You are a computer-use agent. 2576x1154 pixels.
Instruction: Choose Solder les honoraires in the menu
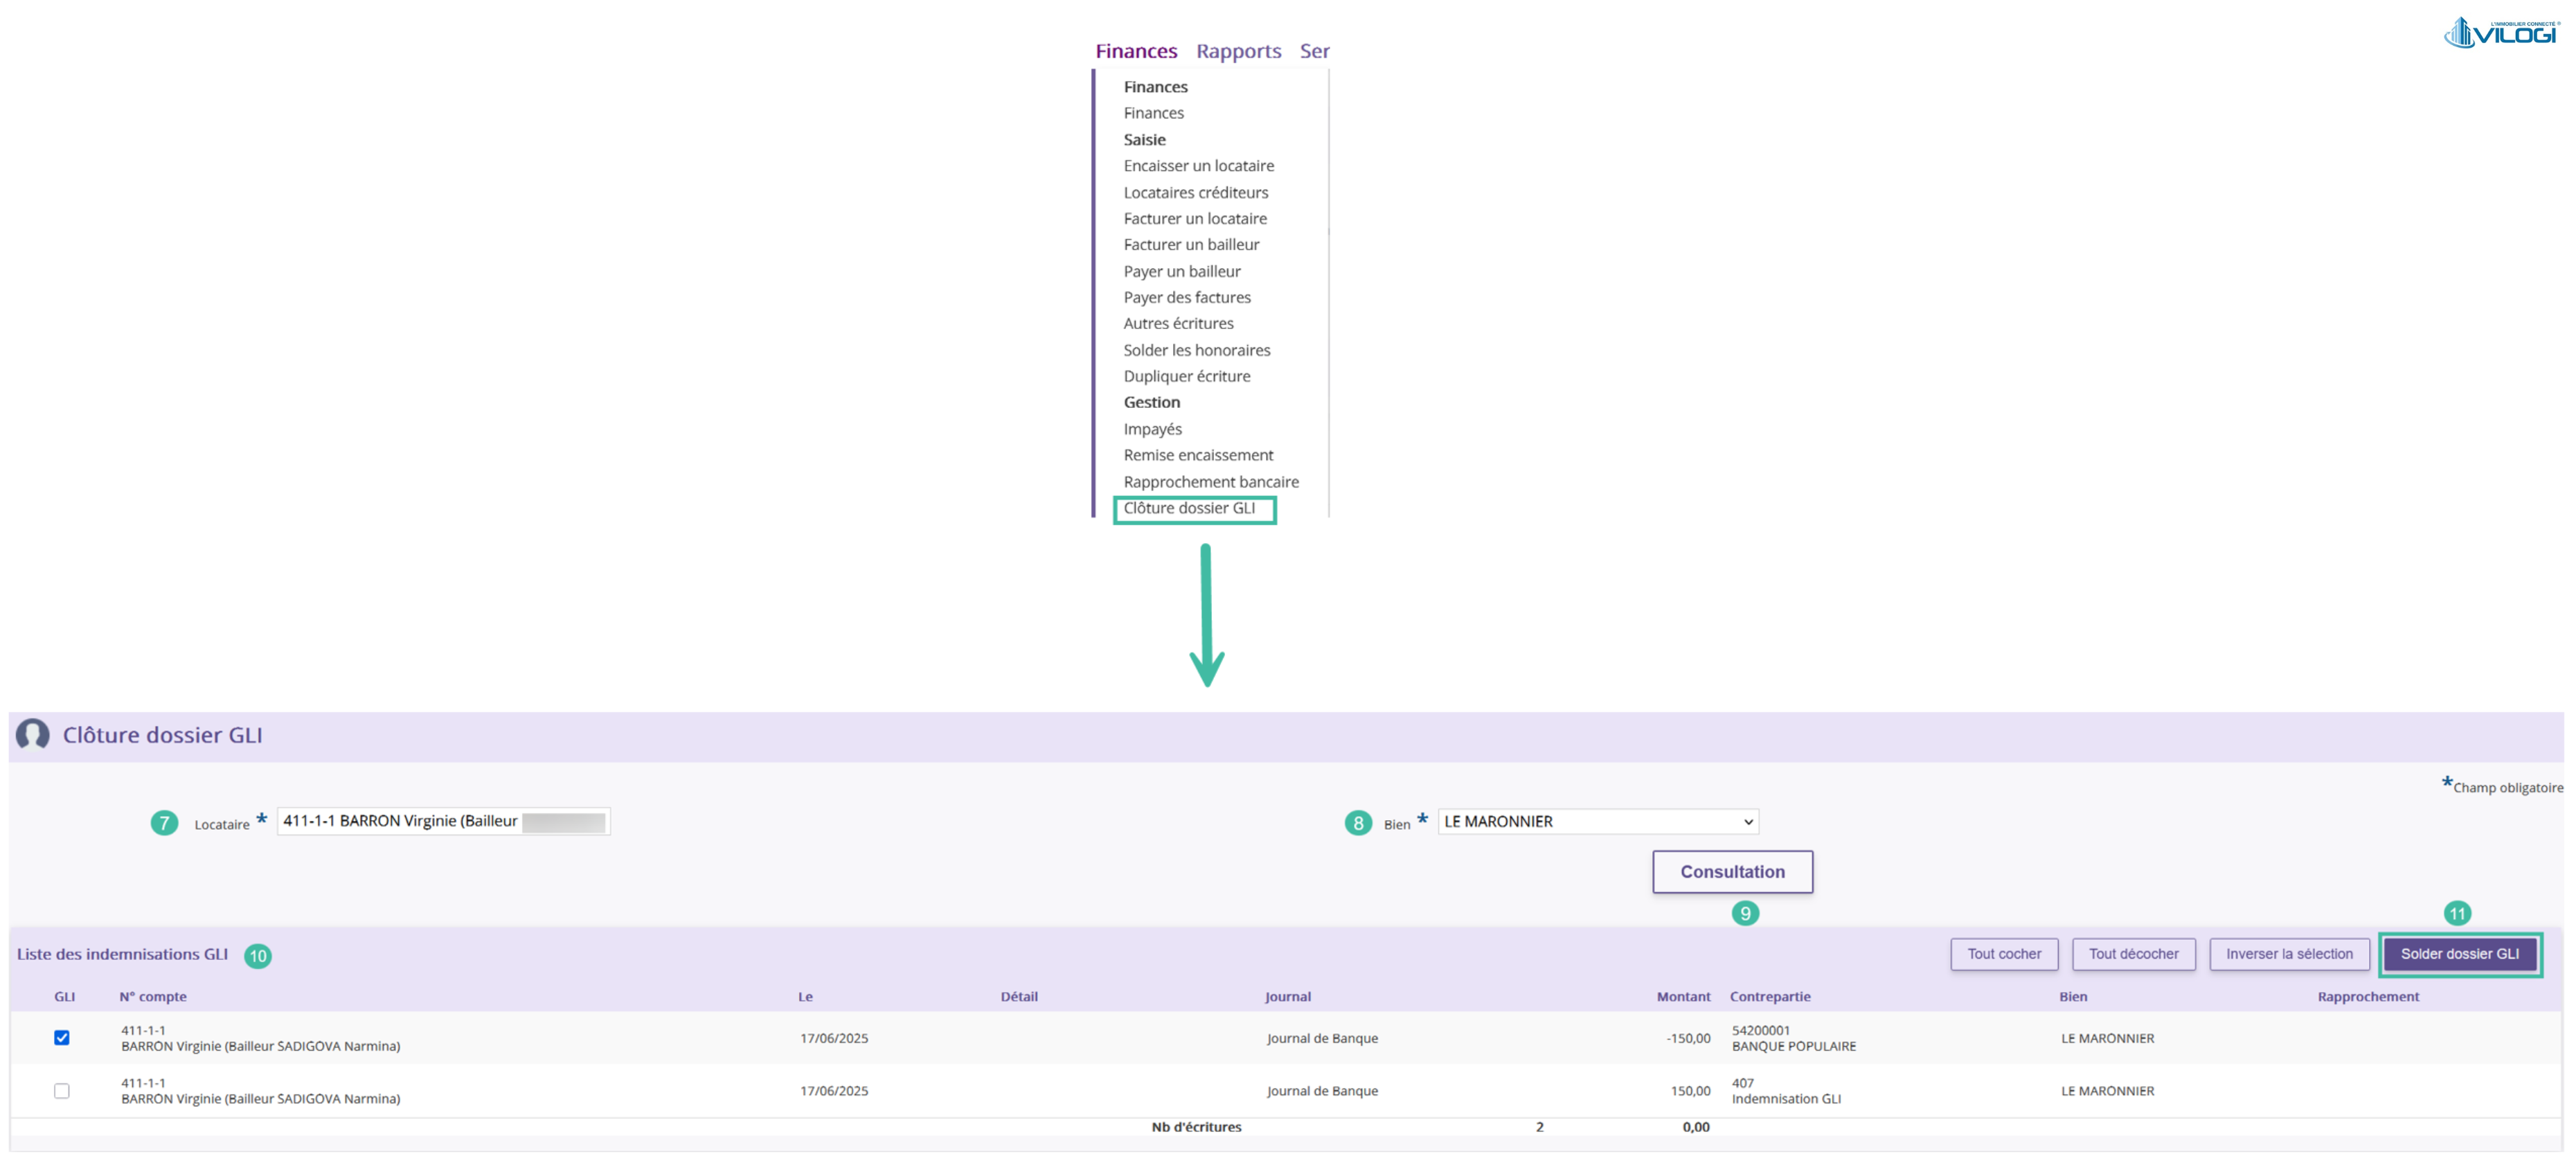tap(1196, 350)
